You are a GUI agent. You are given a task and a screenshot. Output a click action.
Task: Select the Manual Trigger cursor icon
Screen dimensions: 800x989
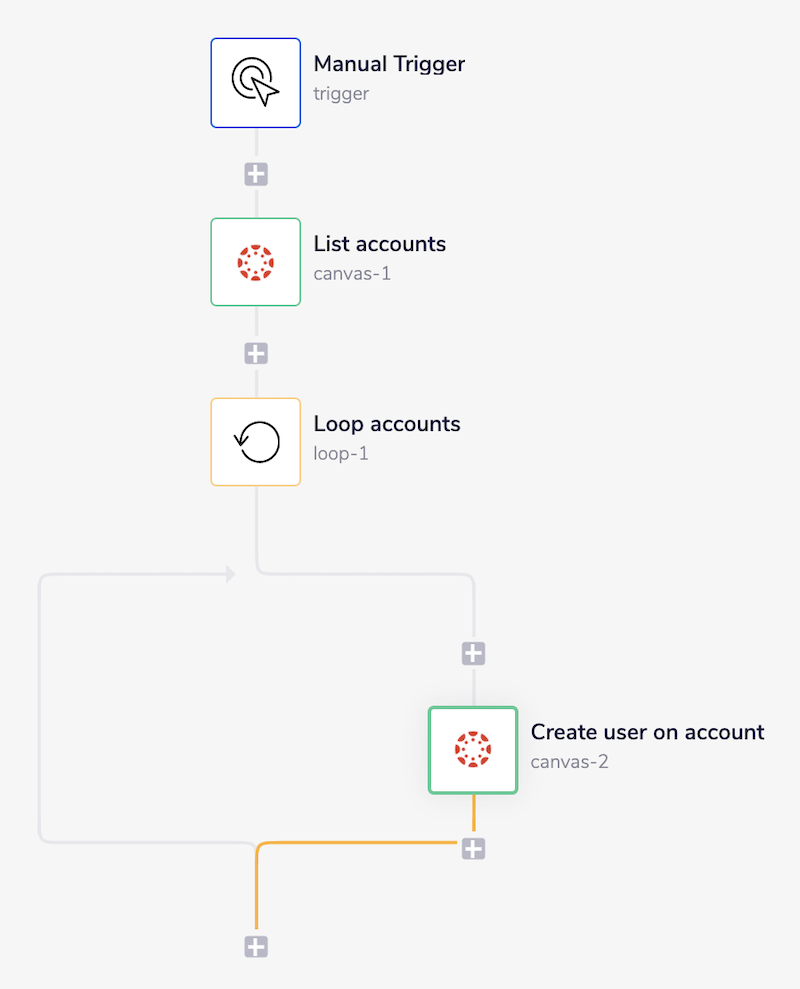(255, 82)
